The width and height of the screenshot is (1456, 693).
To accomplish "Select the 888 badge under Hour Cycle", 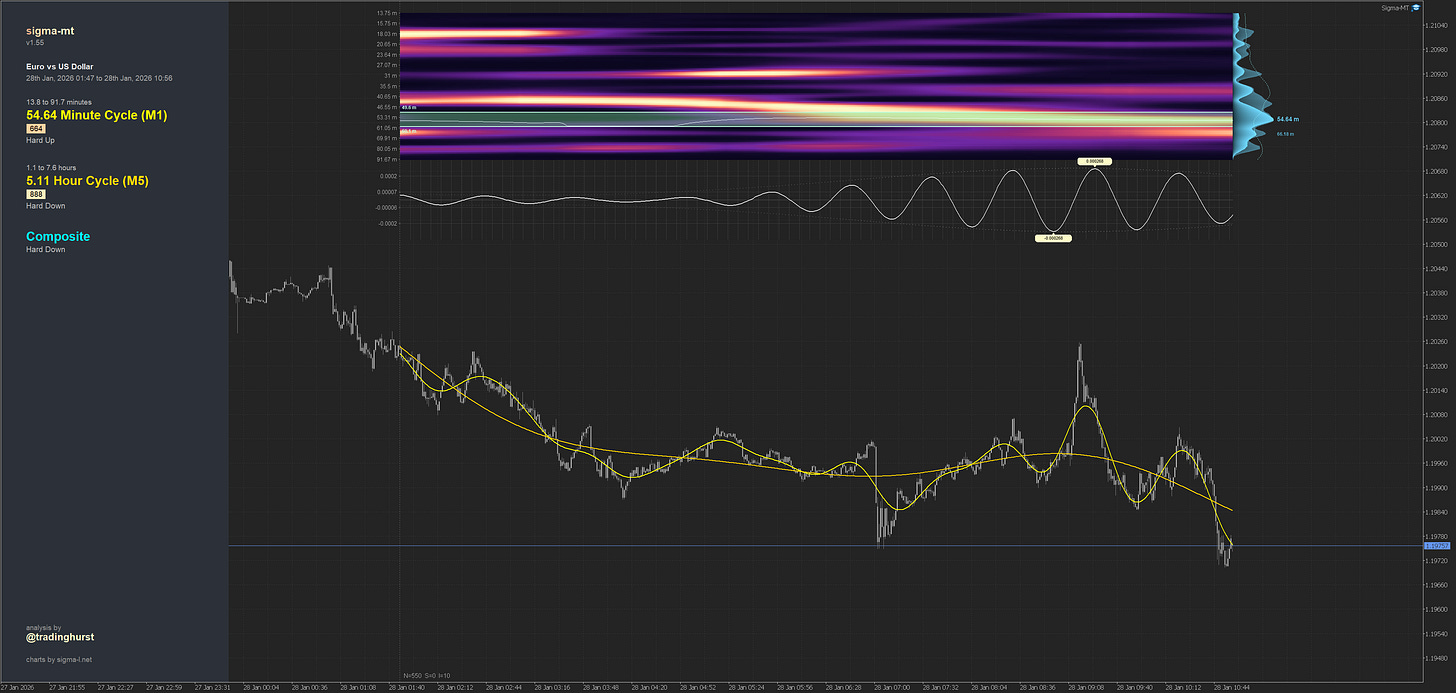I will click(x=36, y=194).
